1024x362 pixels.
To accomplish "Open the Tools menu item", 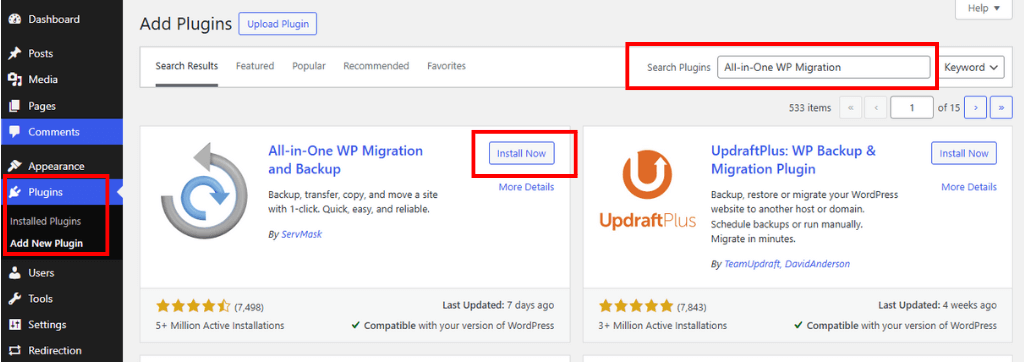I will tap(61, 299).
